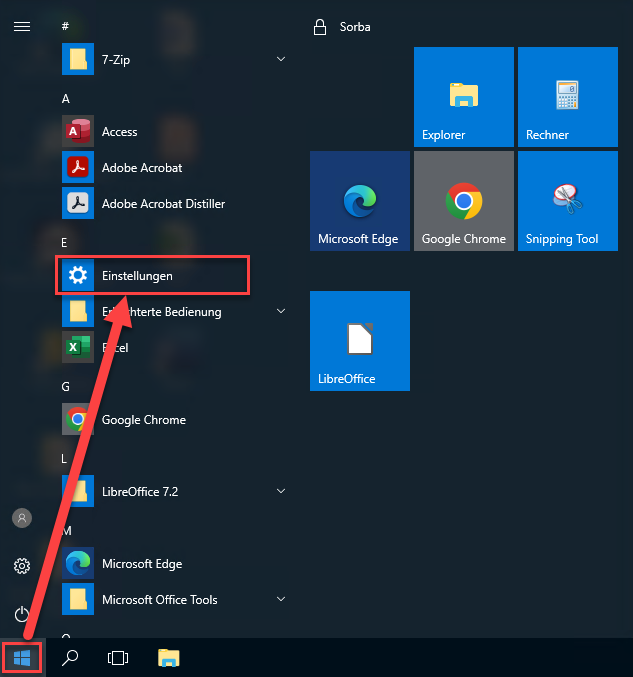
Task: Open Adobe Acrobat from the app list
Action: tap(142, 168)
